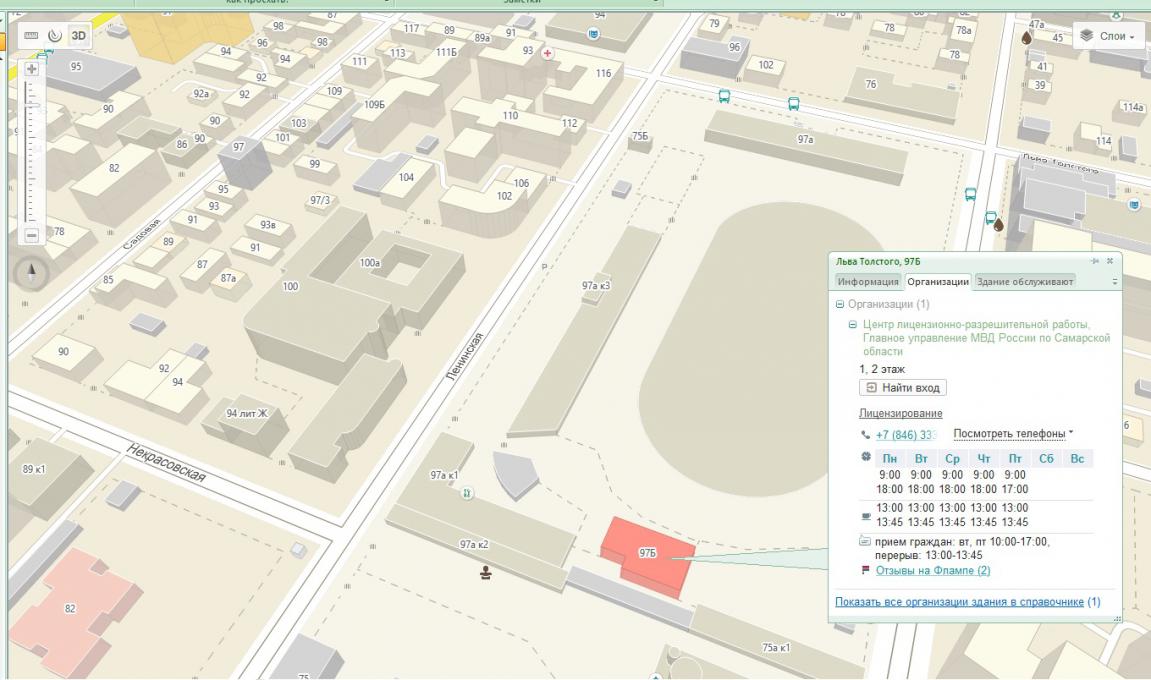This screenshot has width=1151, height=680.
Task: Click the compass north arrow
Action: pos(32,272)
